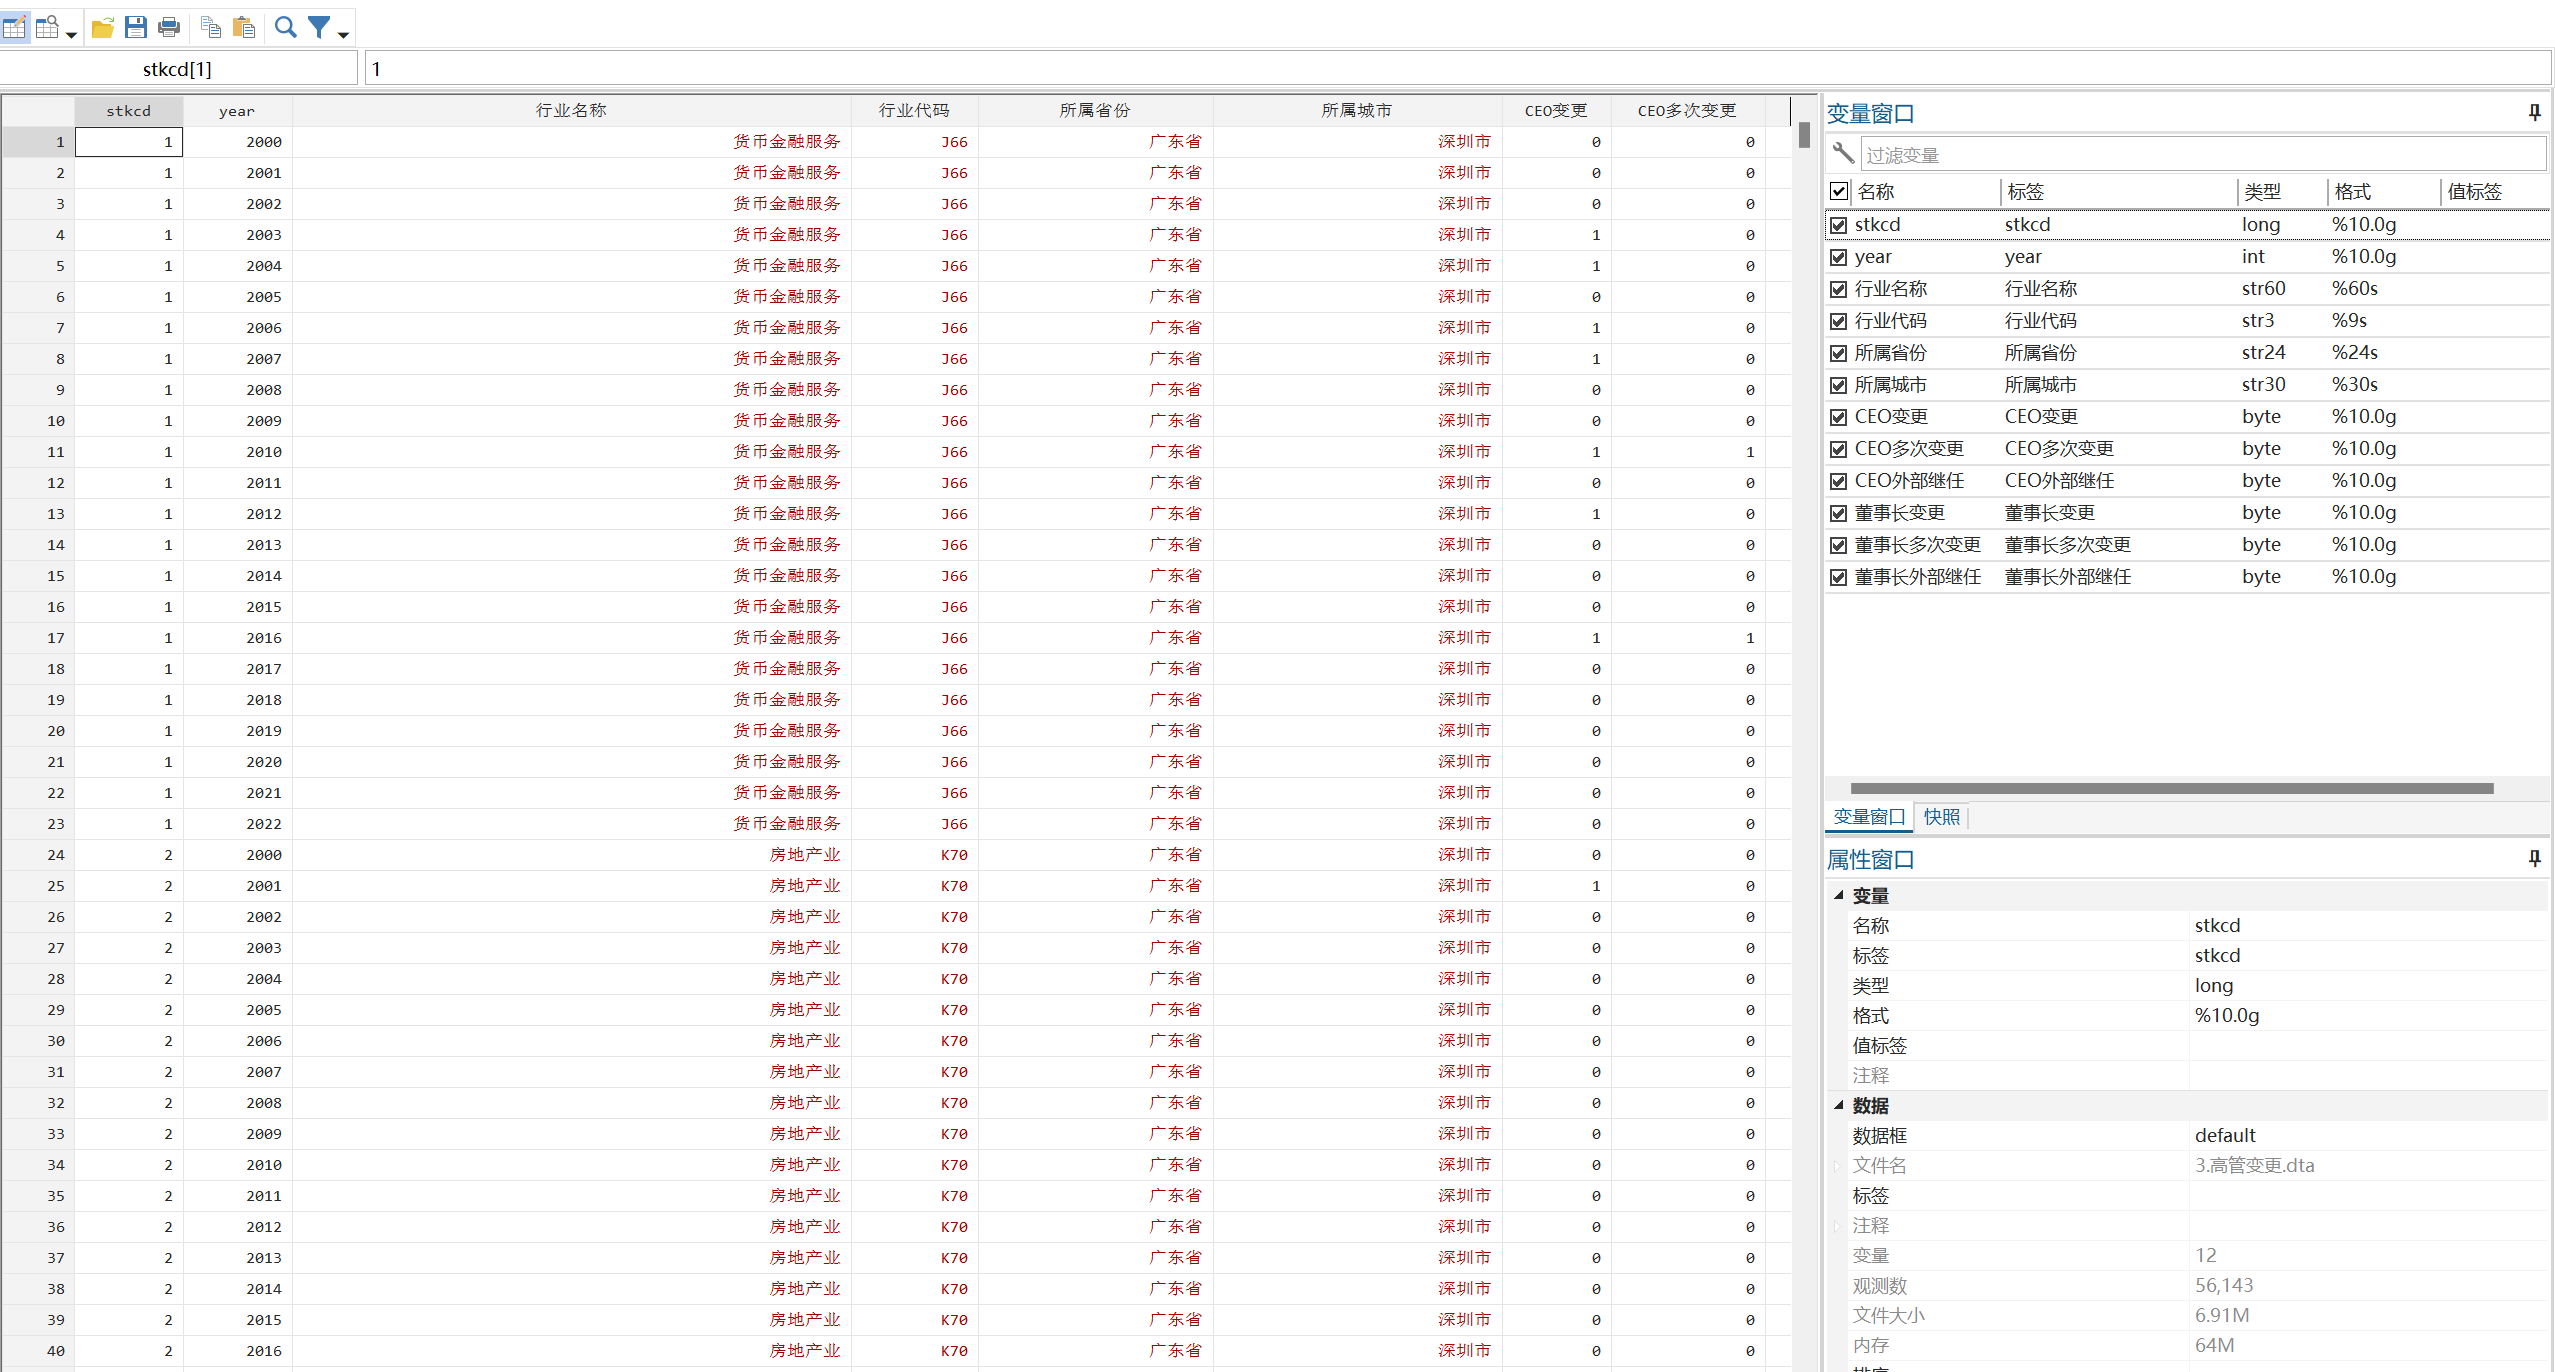Uncheck the year variable checkbox
The image size is (2555, 1372).
1838,257
